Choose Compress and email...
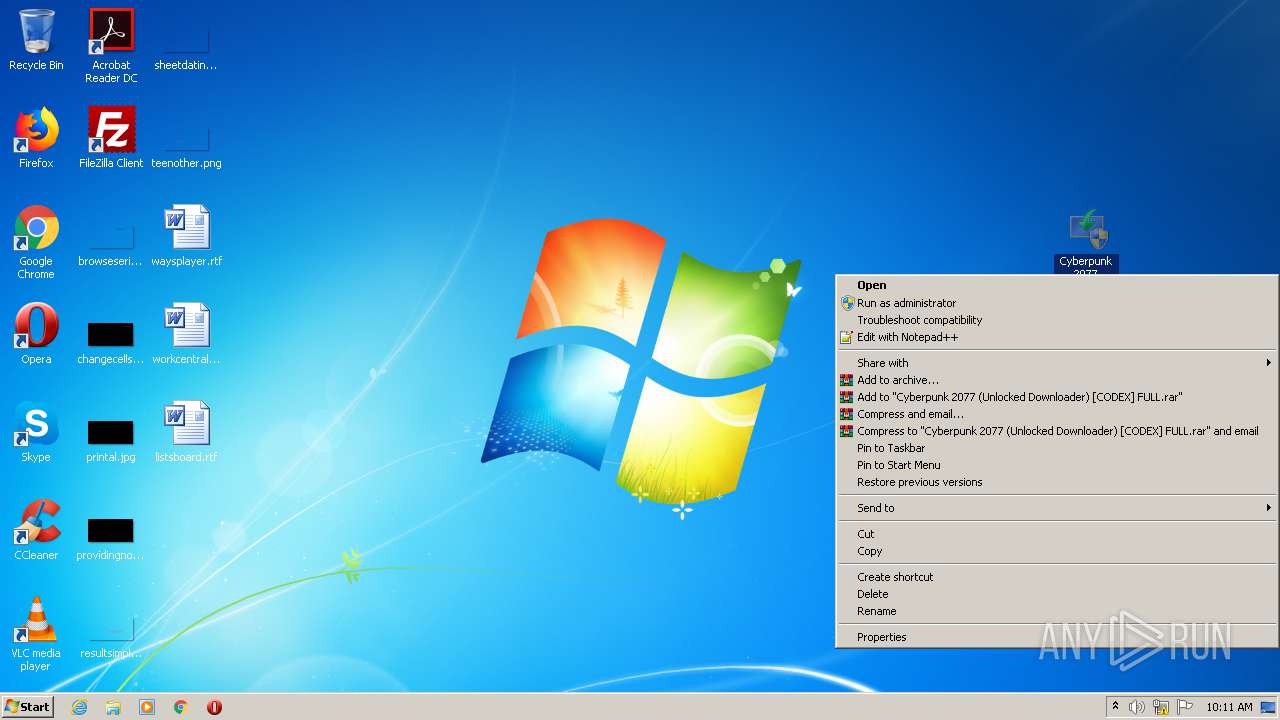1280x720 pixels. 1057,414
